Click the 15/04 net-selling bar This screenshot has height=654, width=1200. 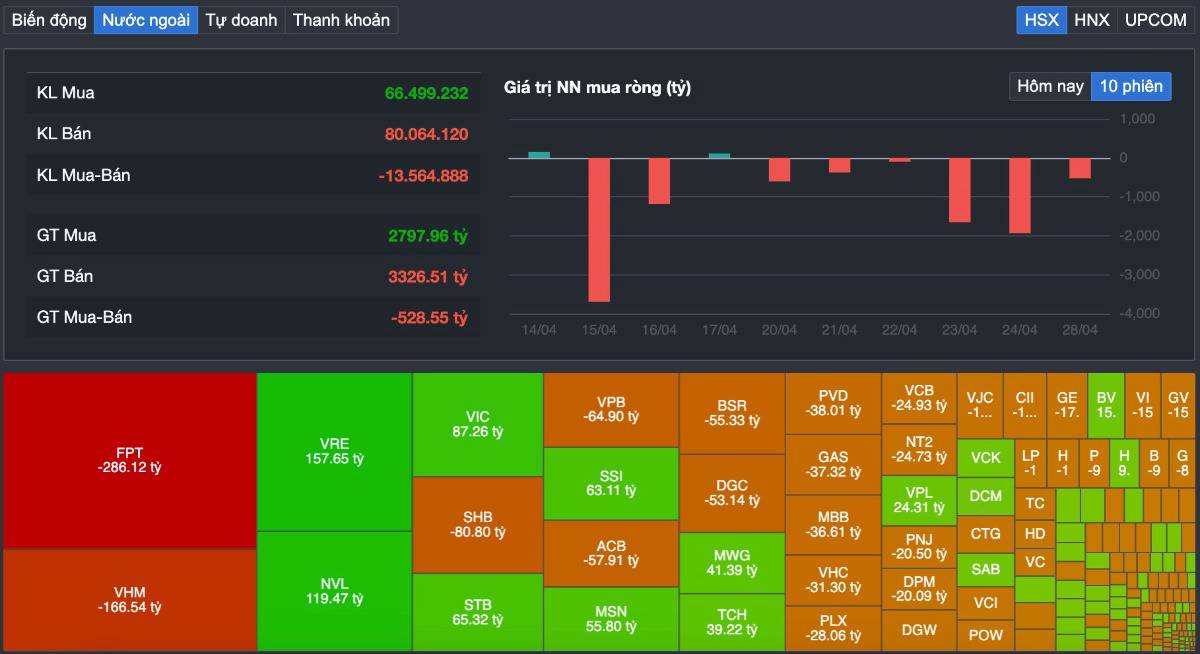(599, 229)
